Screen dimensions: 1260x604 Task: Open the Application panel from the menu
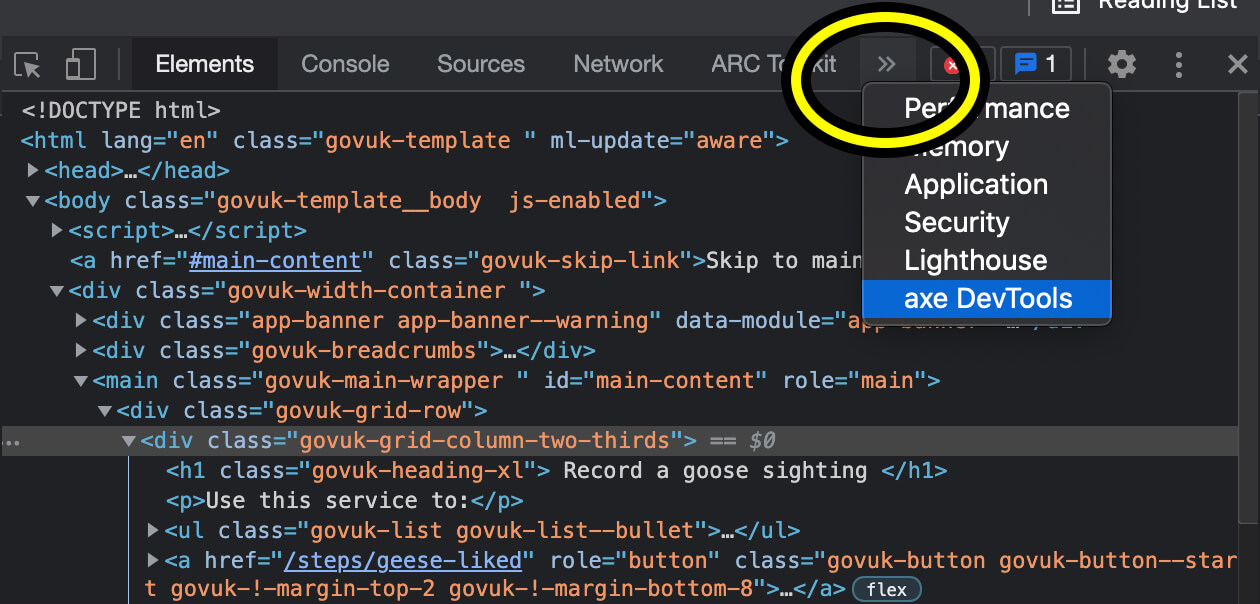[975, 184]
